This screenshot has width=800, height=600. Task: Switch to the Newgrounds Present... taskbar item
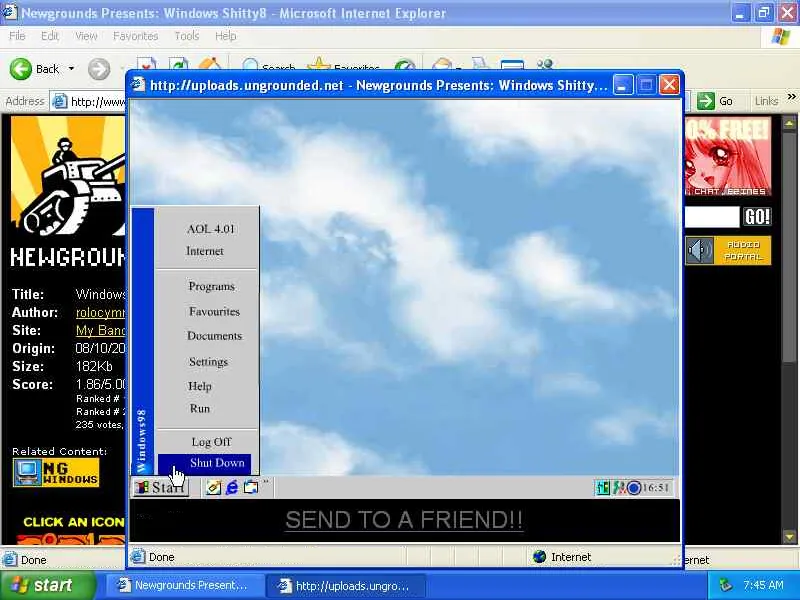pyautogui.click(x=186, y=586)
